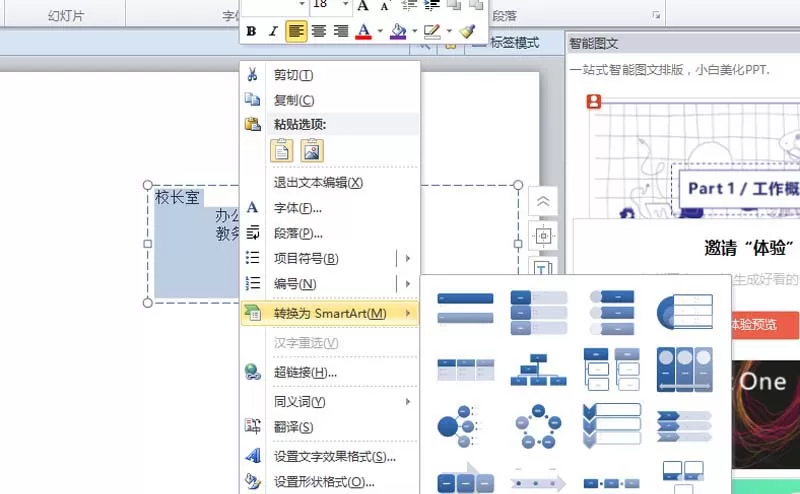
Task: Select radial cluster SmartArt layout
Action: [458, 426]
